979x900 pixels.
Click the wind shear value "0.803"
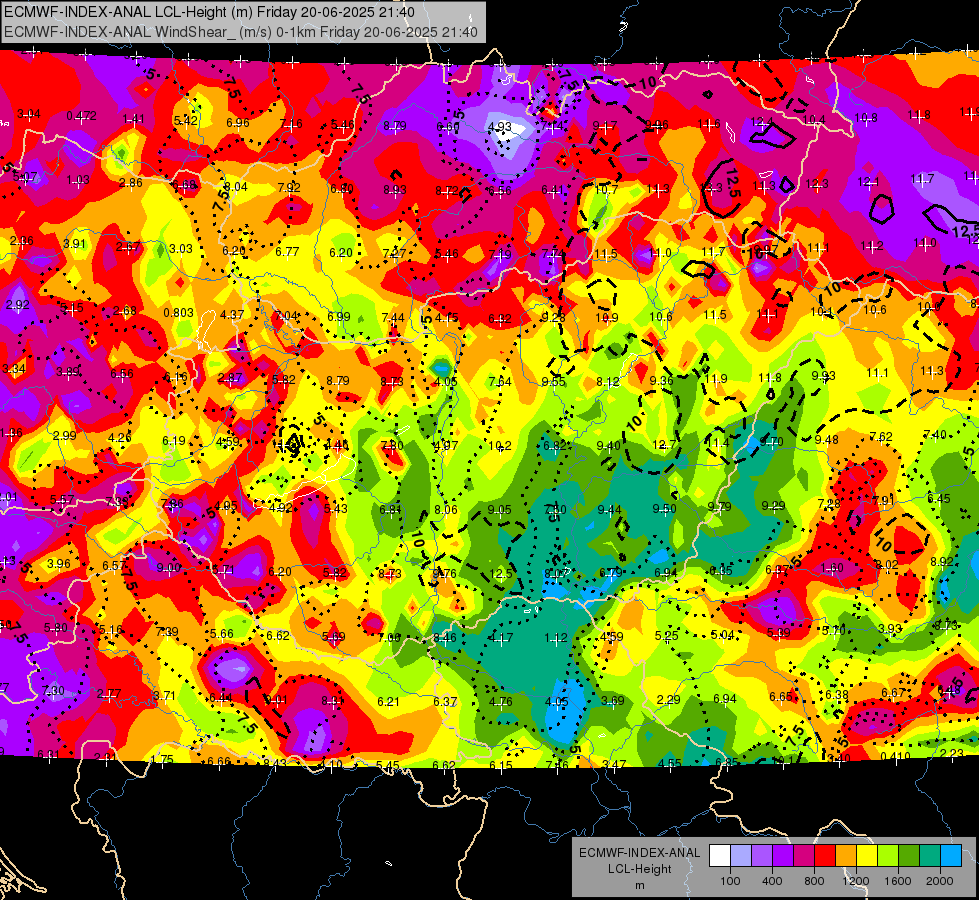(179, 312)
